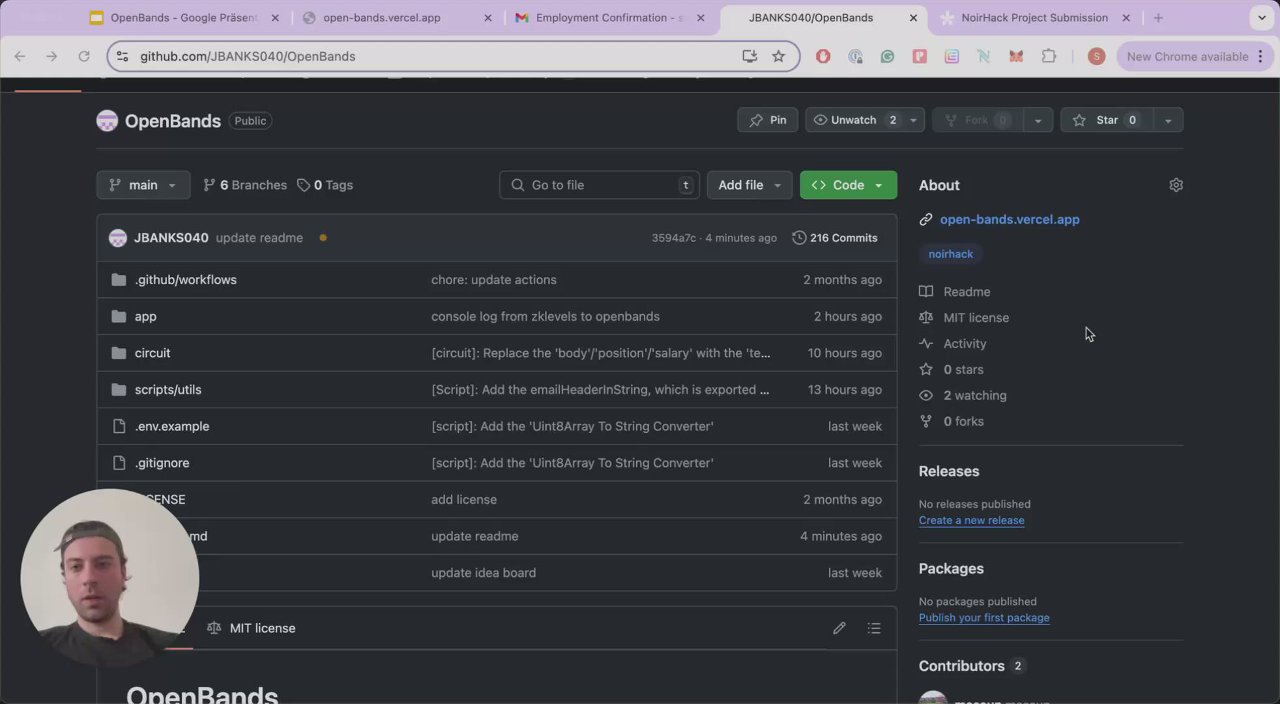The height and width of the screenshot is (704, 1280).
Task: Open repository settings gear in About
Action: [x=1176, y=185]
